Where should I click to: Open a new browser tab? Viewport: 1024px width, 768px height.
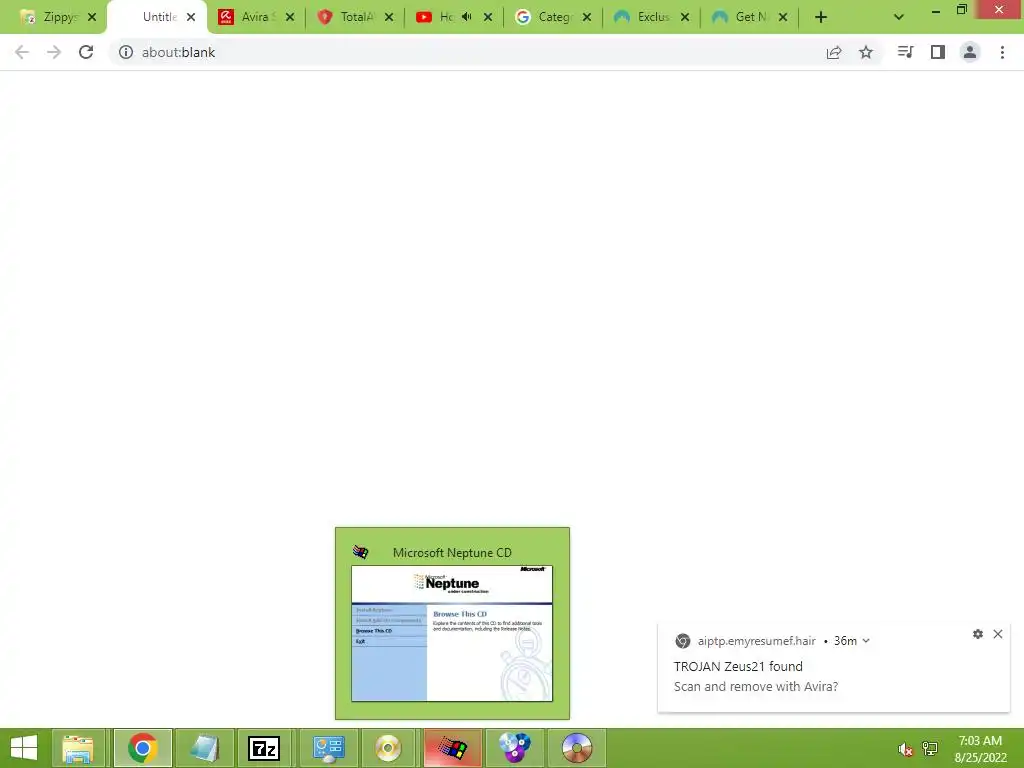coord(821,17)
